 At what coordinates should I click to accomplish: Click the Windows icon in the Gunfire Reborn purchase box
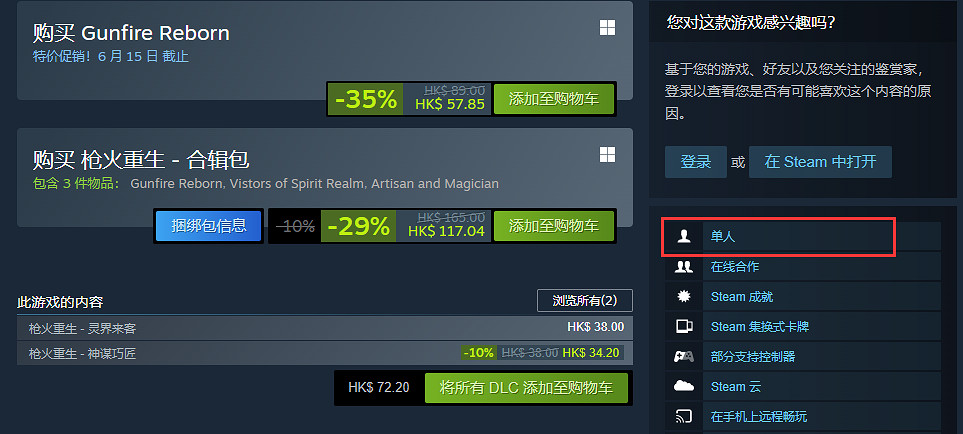click(607, 28)
